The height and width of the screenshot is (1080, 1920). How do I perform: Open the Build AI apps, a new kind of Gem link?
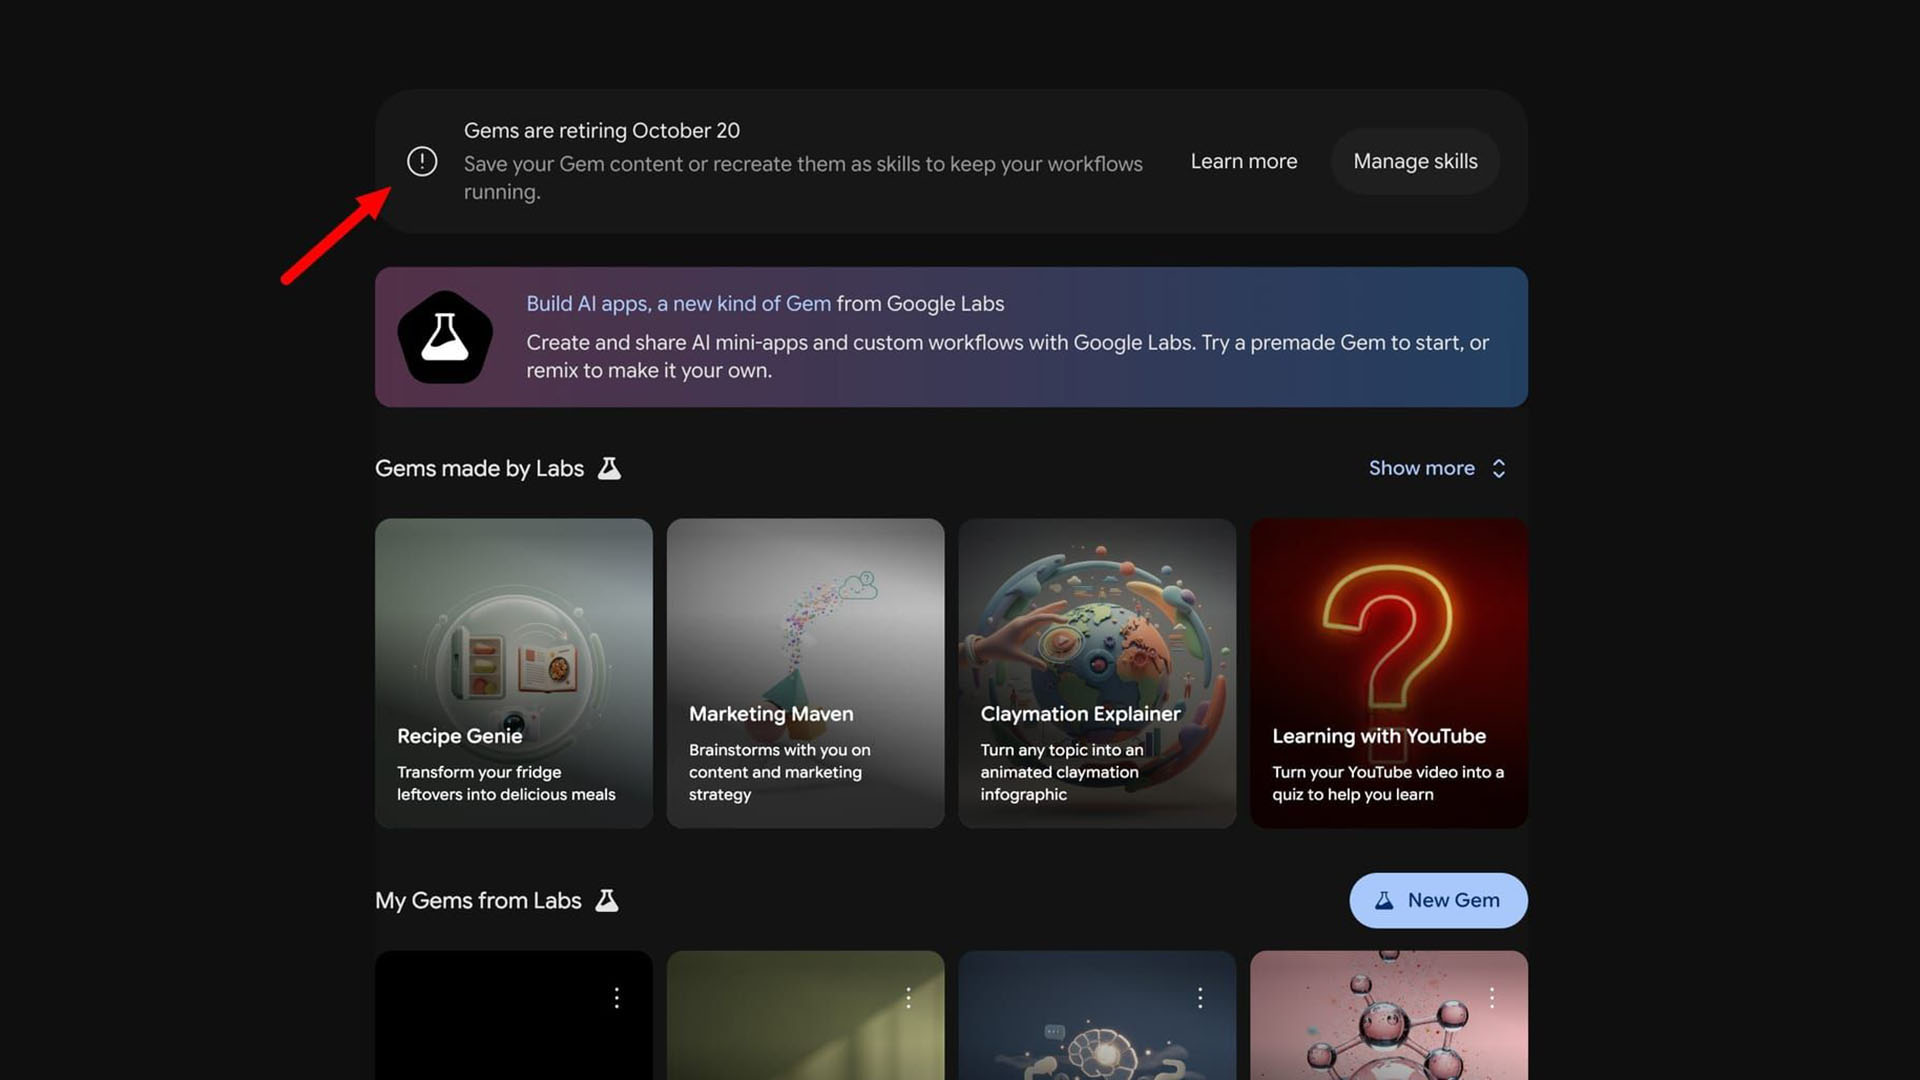[x=679, y=303]
